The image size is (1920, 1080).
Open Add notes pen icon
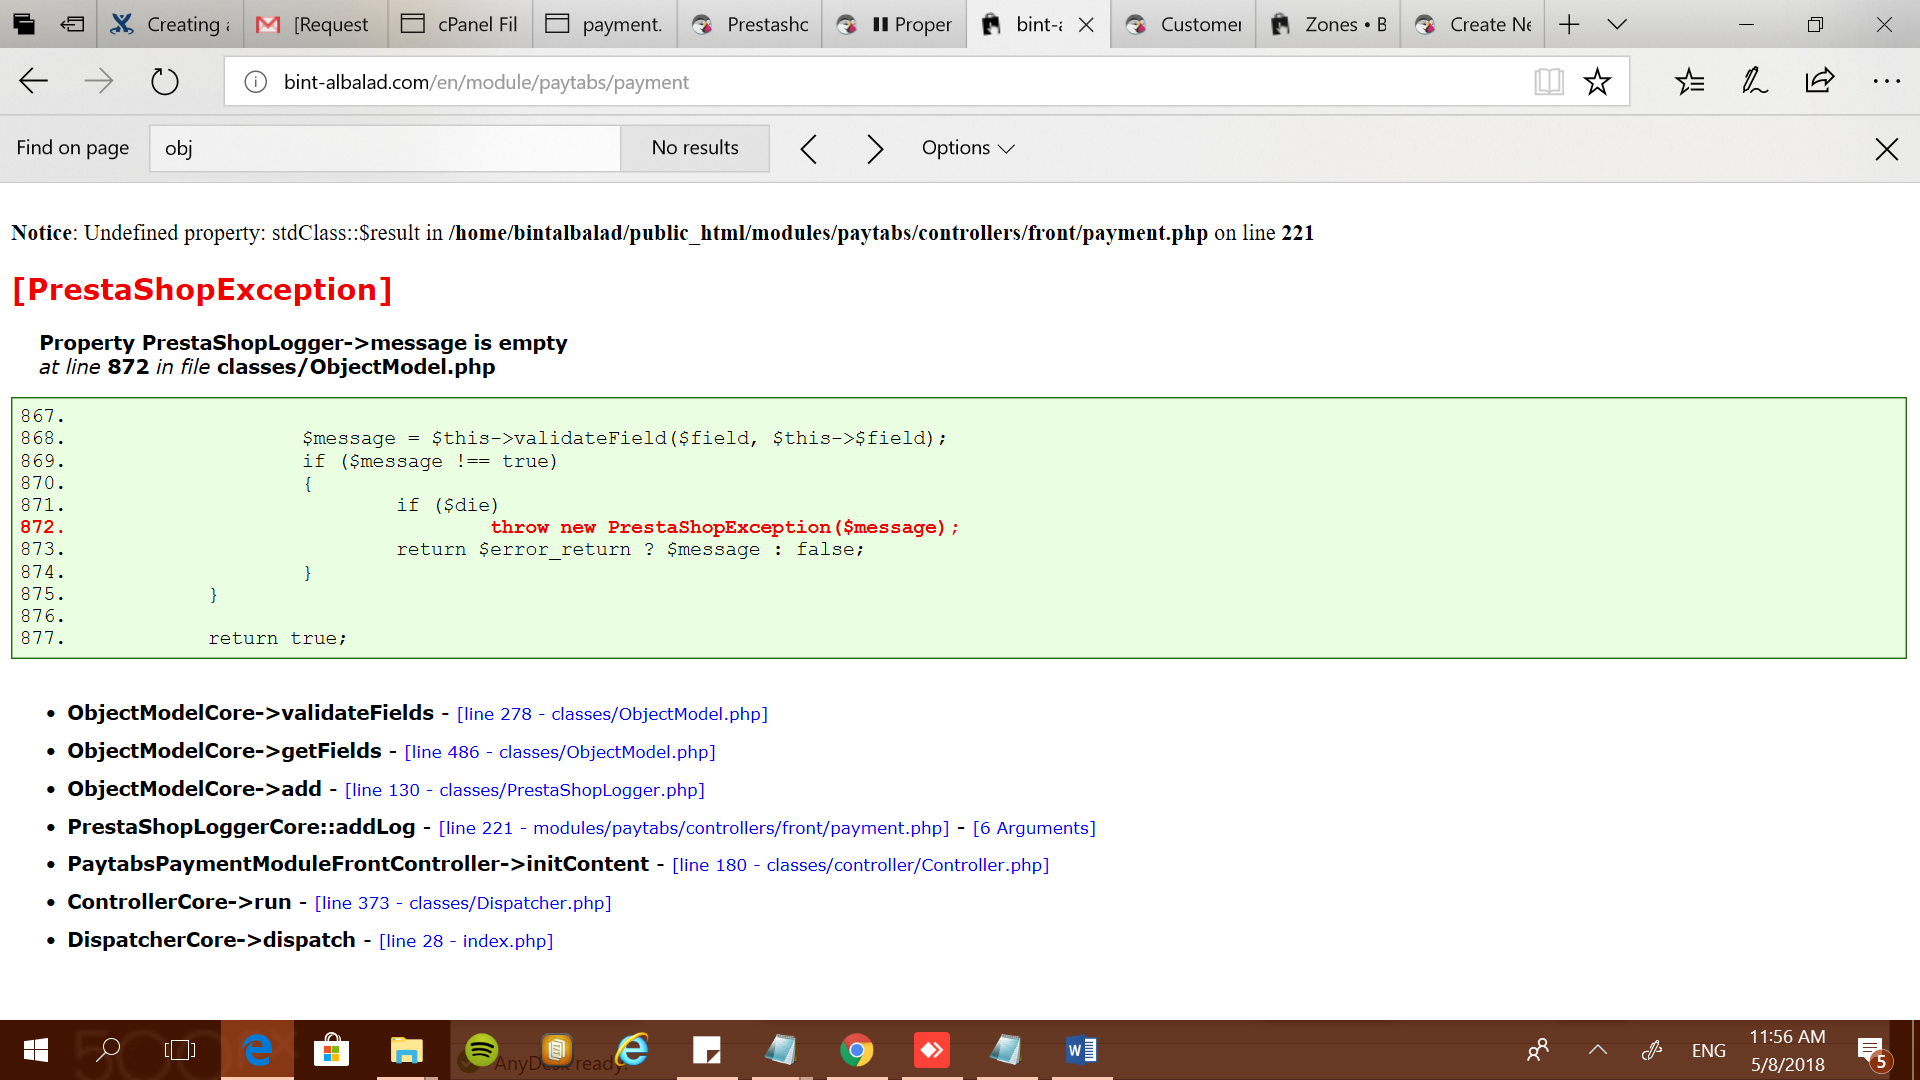[1754, 81]
